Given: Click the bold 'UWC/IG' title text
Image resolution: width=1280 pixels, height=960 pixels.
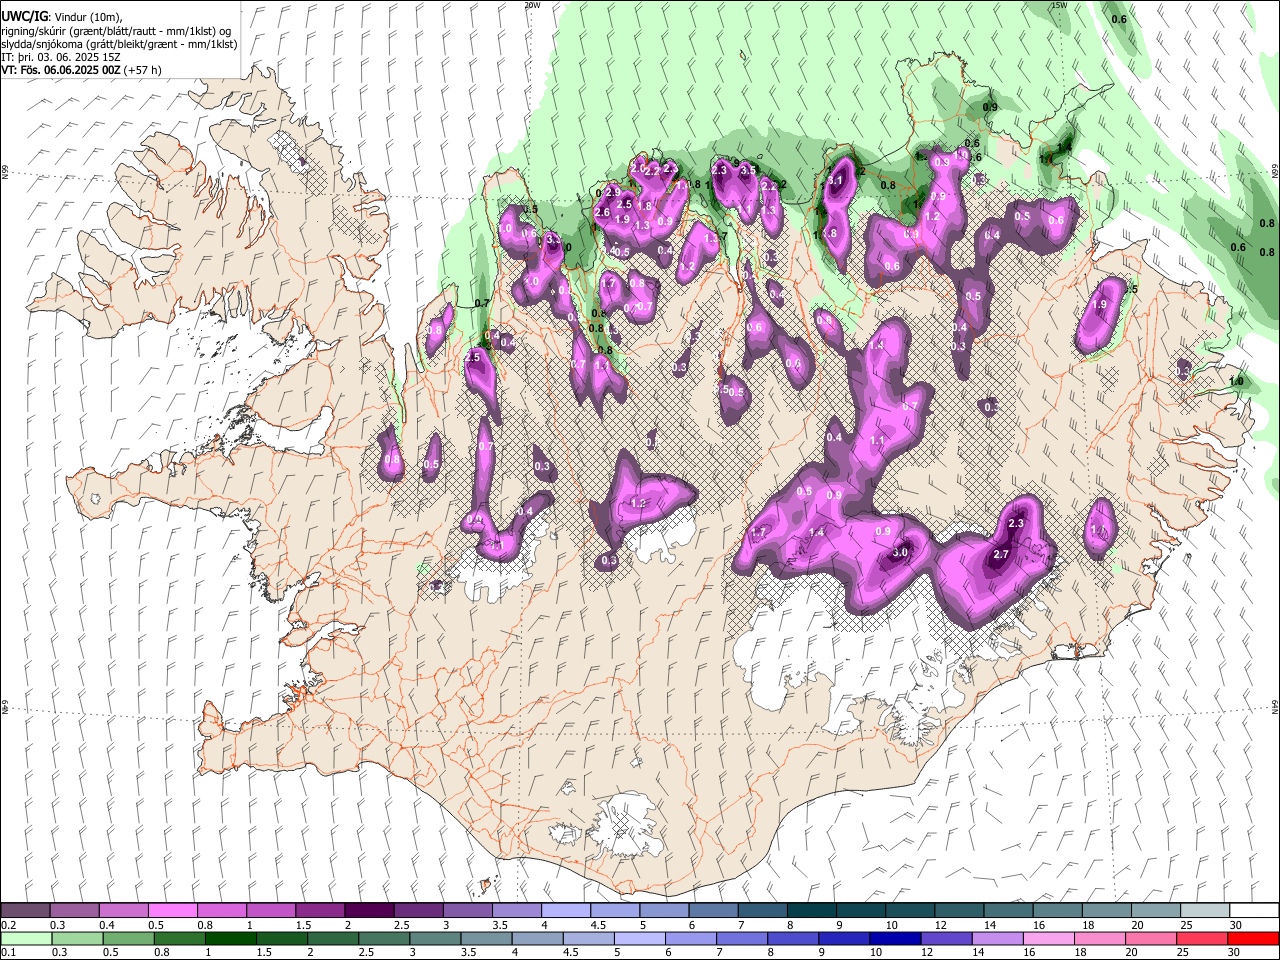Looking at the screenshot, I should [x=24, y=17].
